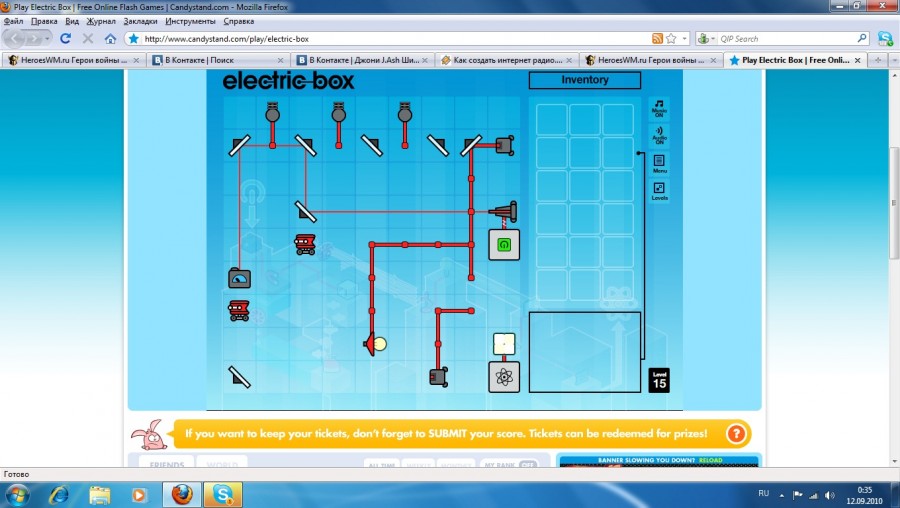Toggle the Audio ON game button

tap(659, 135)
